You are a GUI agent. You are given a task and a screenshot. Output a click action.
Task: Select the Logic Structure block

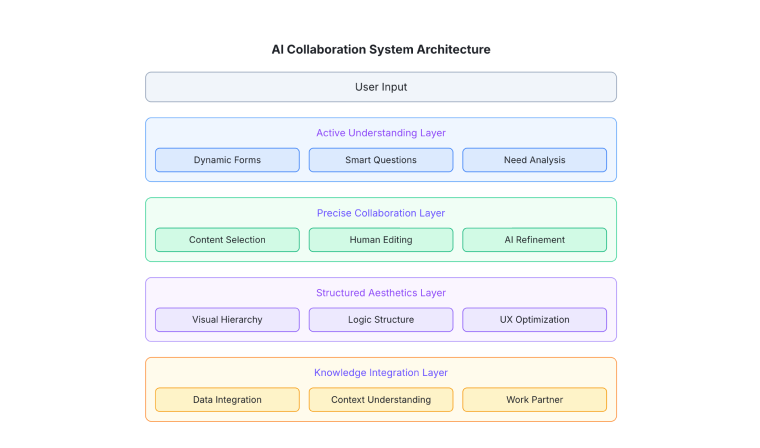tap(381, 320)
